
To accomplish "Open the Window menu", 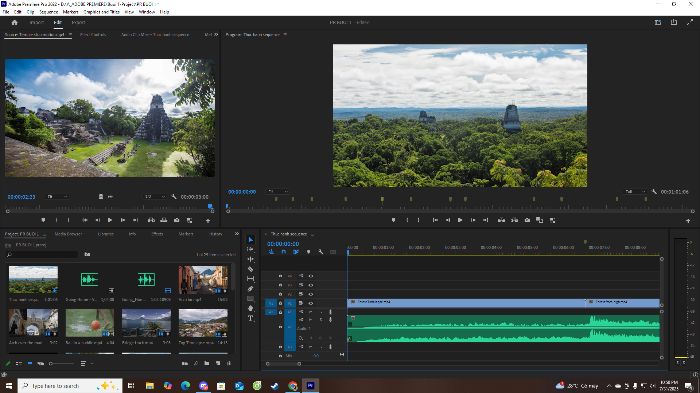I will (146, 12).
